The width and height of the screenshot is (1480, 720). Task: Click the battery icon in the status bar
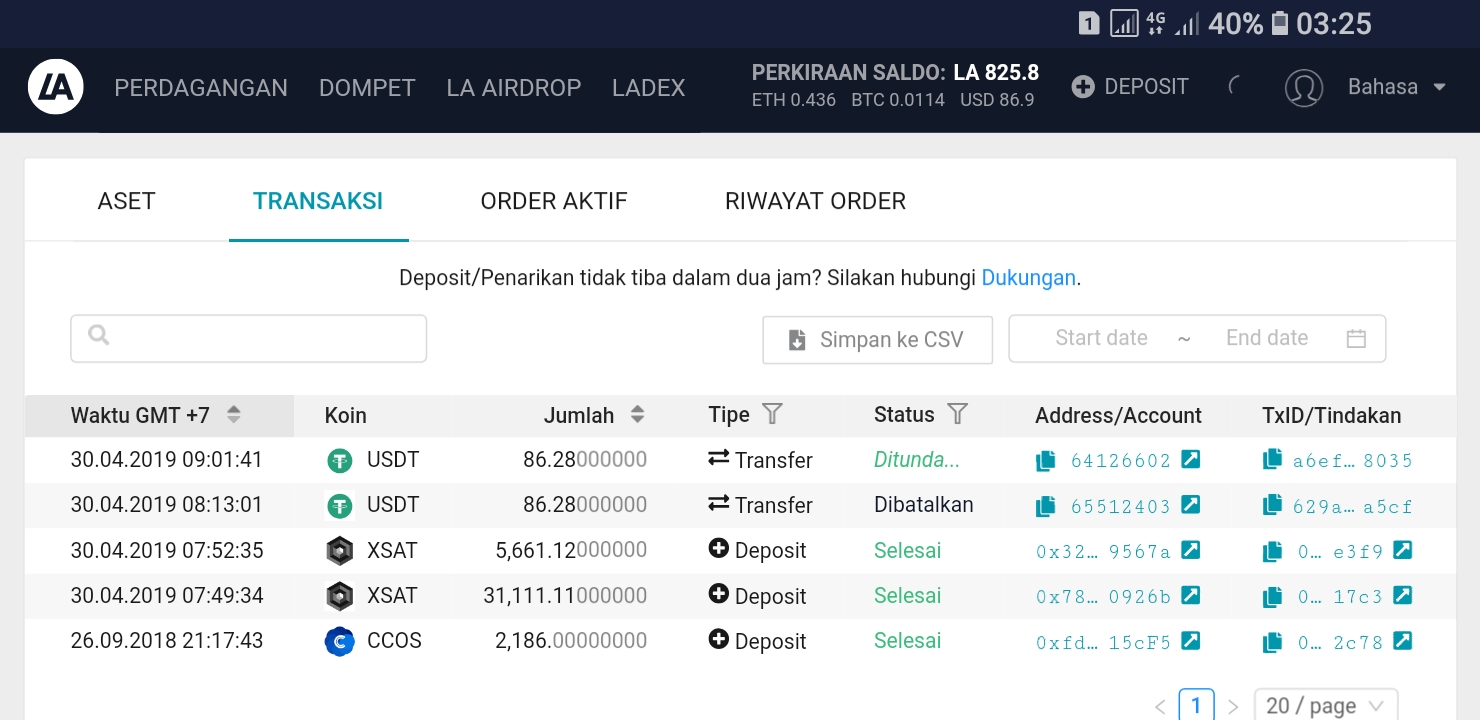(1280, 23)
